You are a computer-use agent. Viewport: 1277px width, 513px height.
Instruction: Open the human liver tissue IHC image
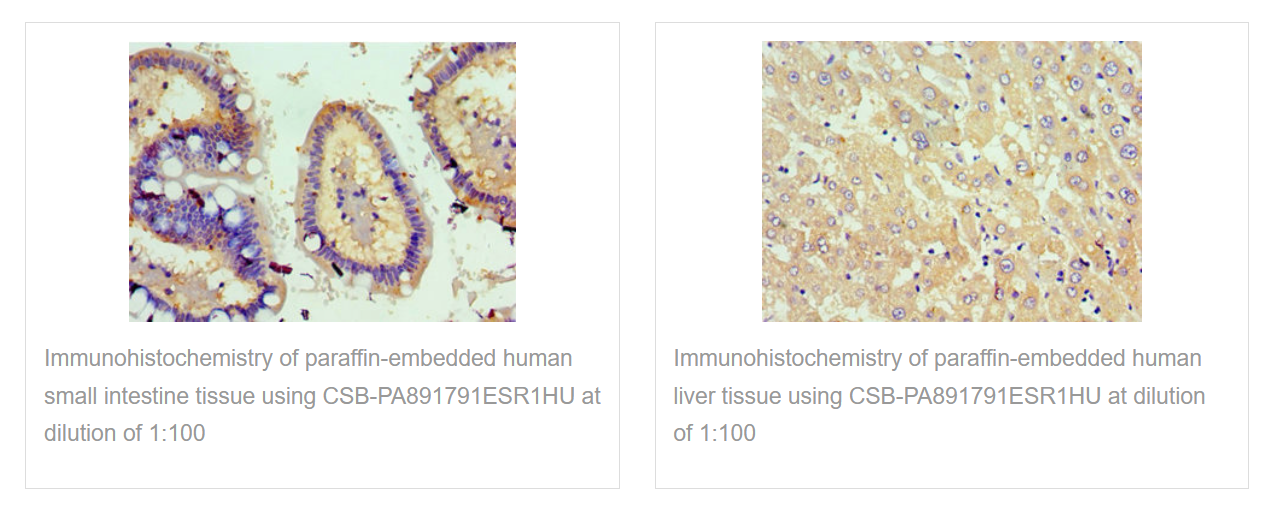coord(951,181)
